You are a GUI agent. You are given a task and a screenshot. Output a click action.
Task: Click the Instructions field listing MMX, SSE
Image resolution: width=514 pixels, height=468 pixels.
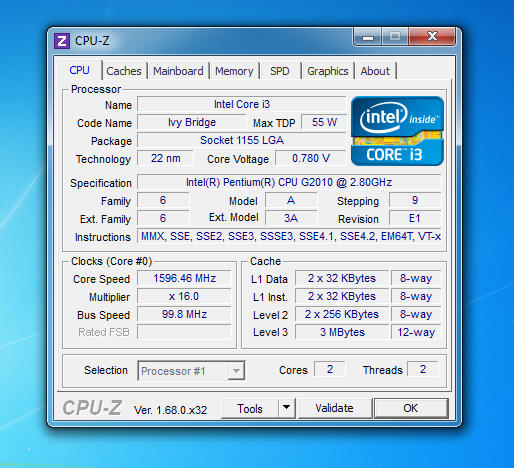[289, 236]
